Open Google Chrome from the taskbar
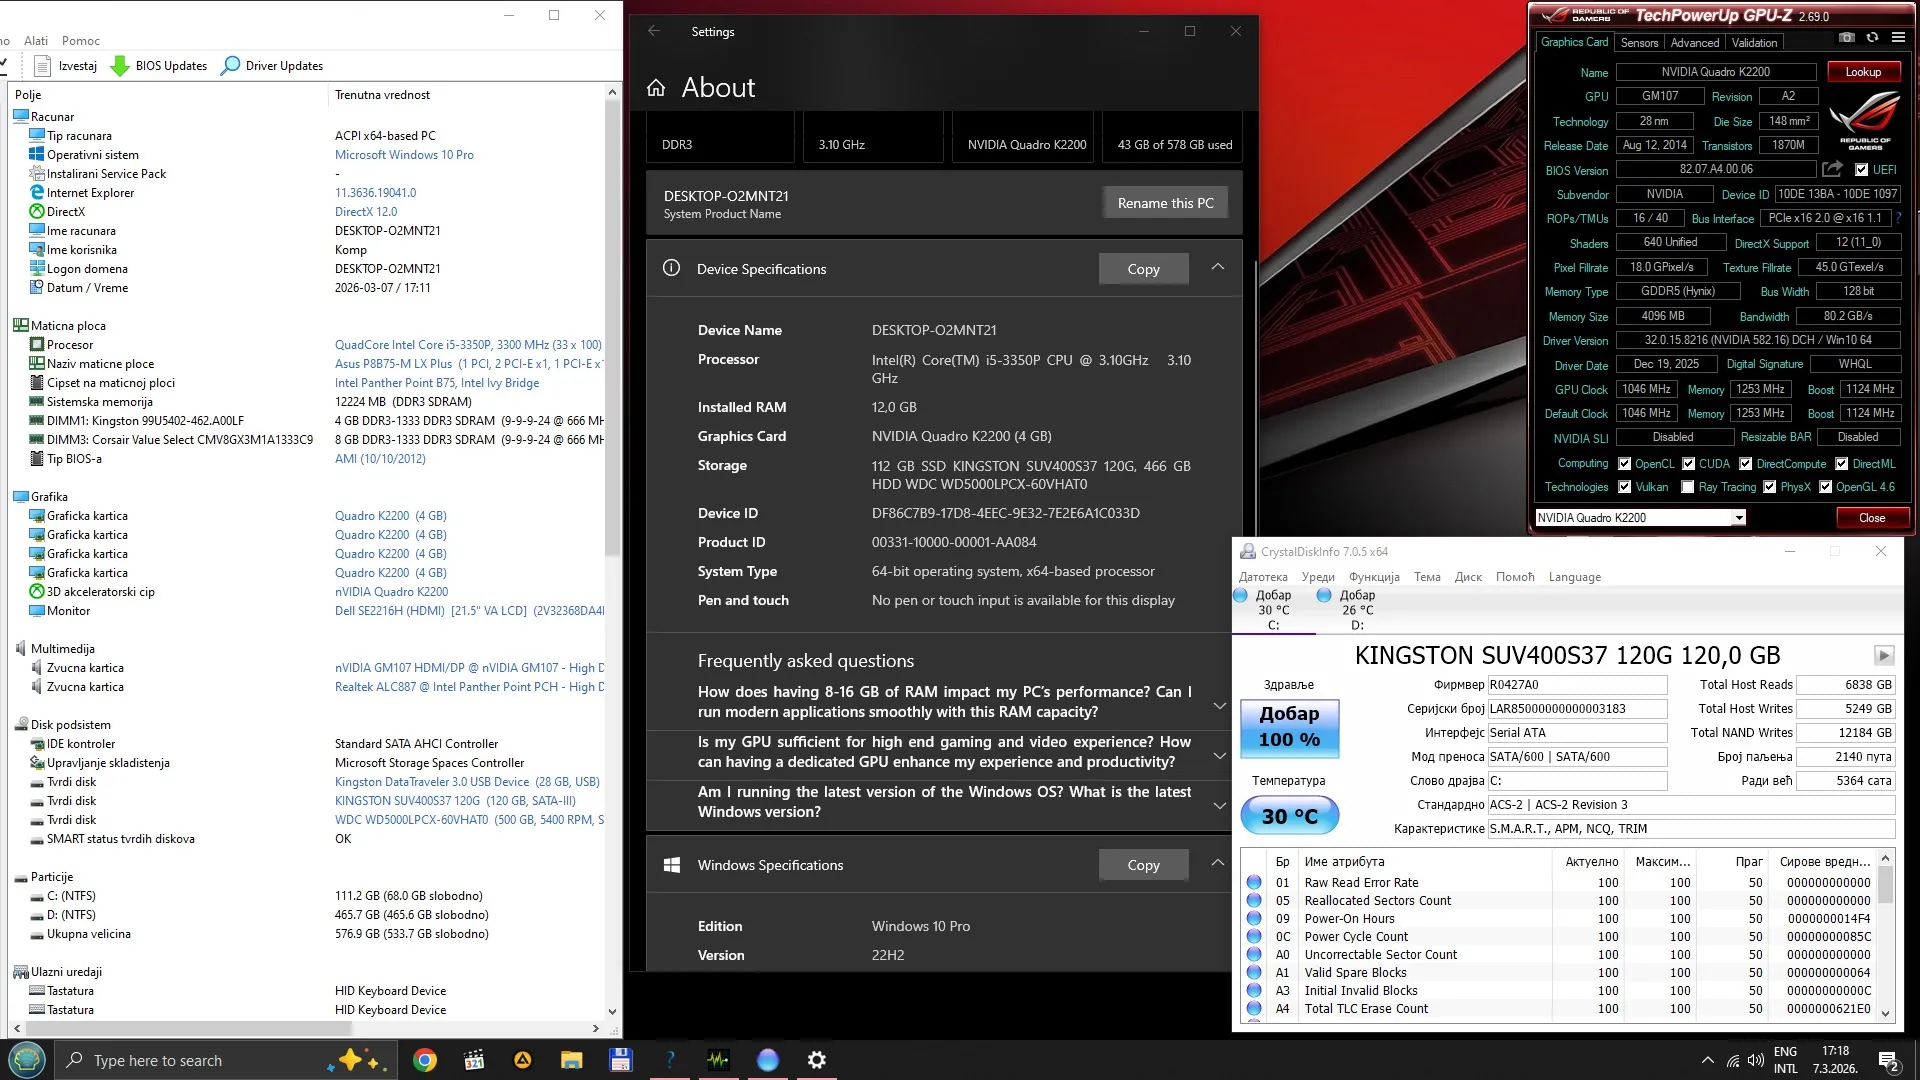Screen dimensions: 1920x1080 (x=425, y=1060)
